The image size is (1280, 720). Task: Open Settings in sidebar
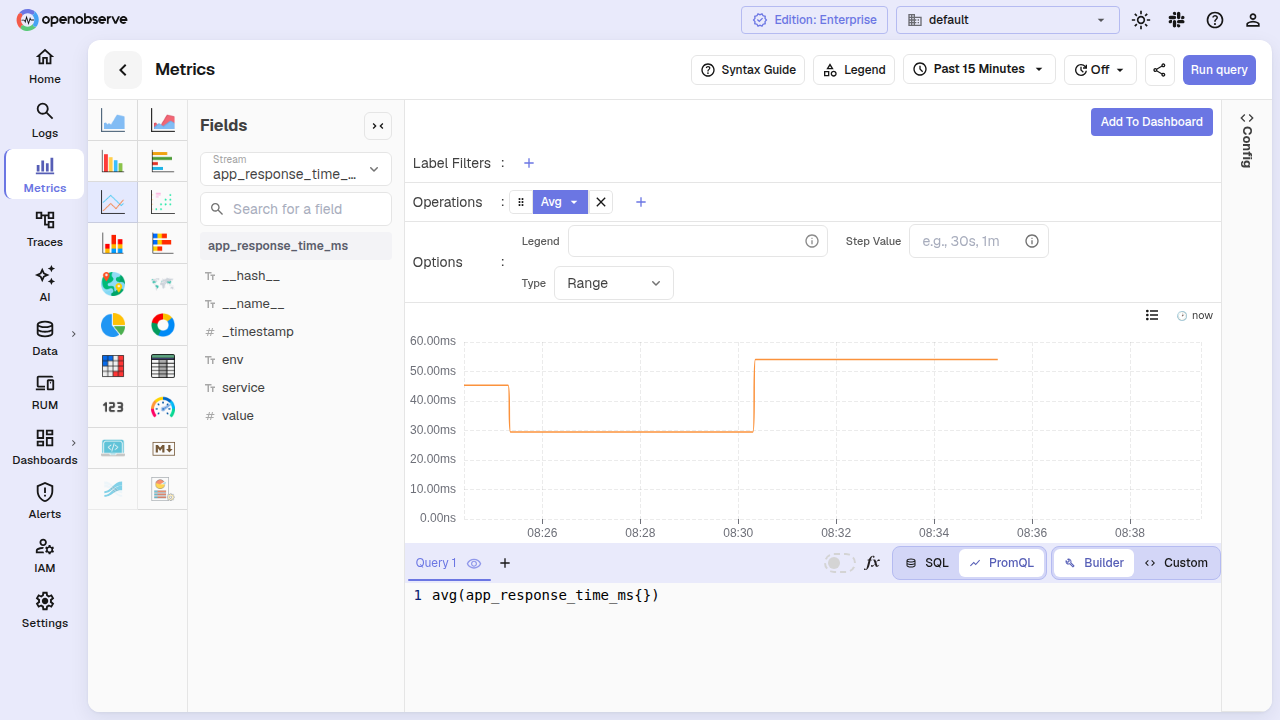(45, 609)
